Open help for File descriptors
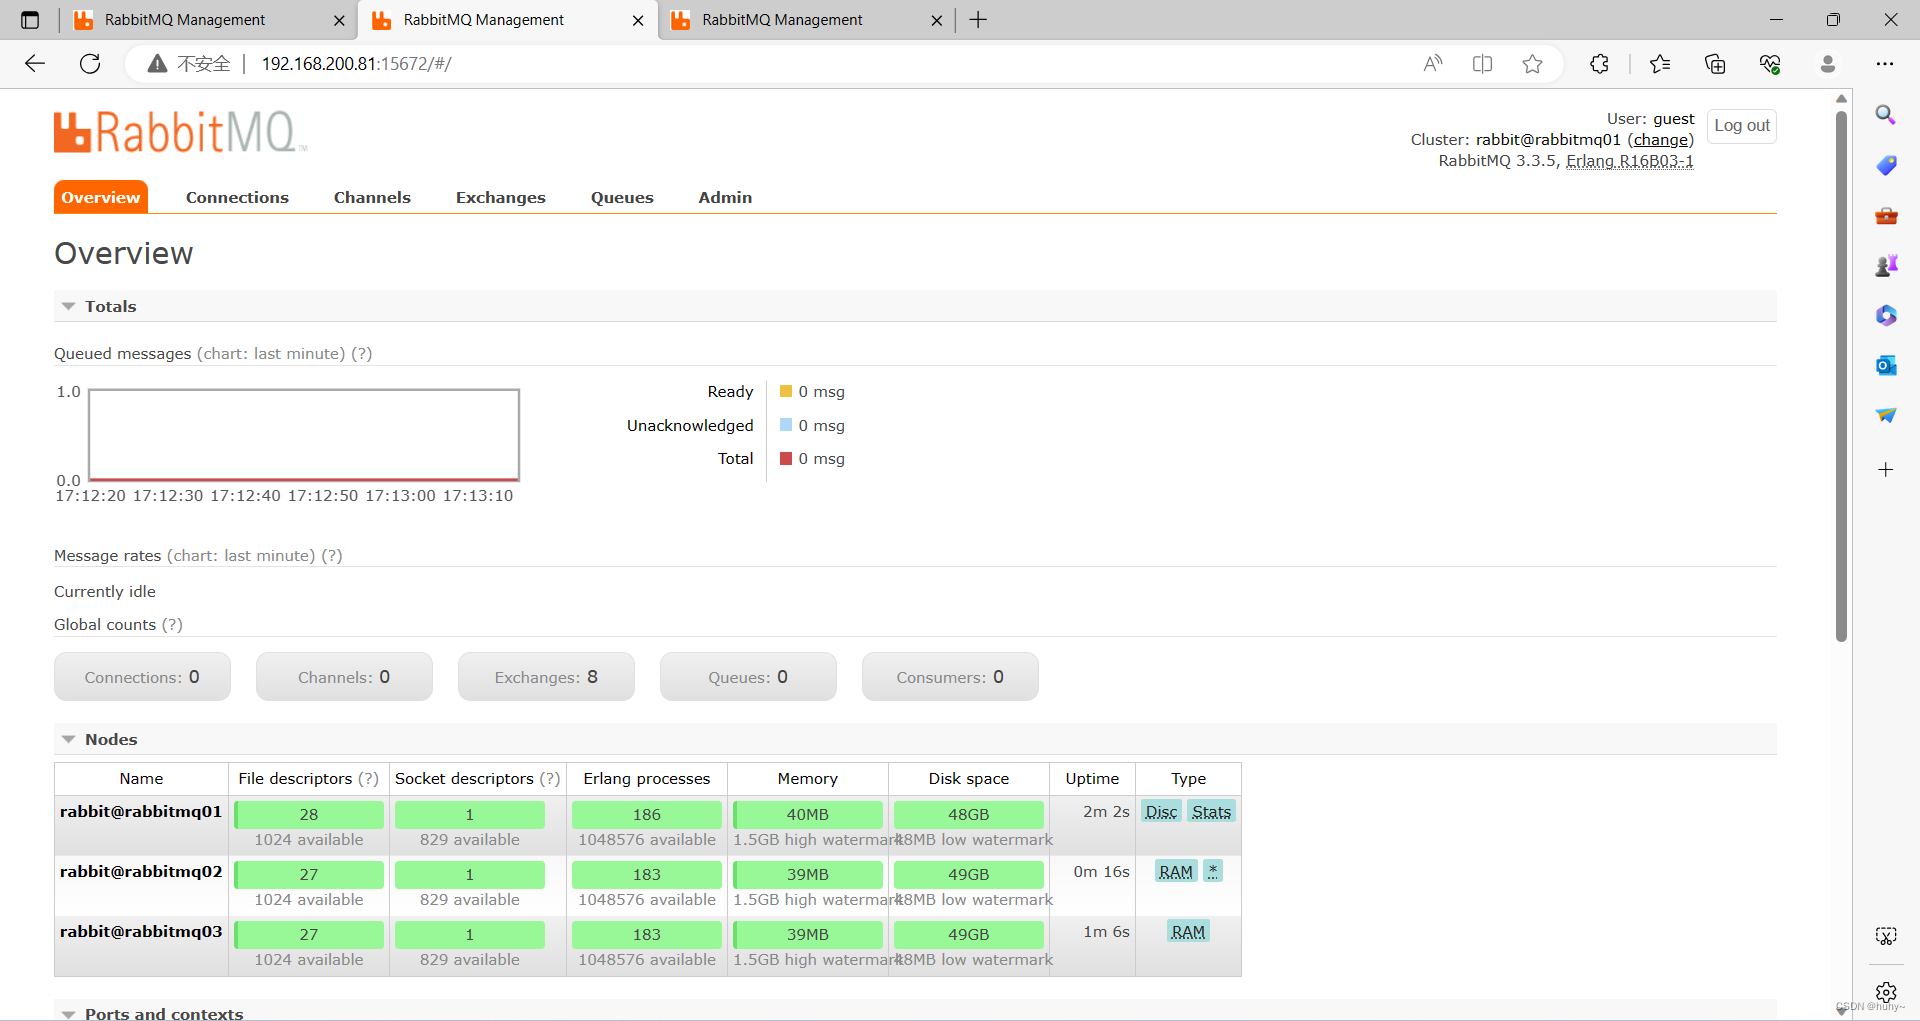 coord(368,779)
